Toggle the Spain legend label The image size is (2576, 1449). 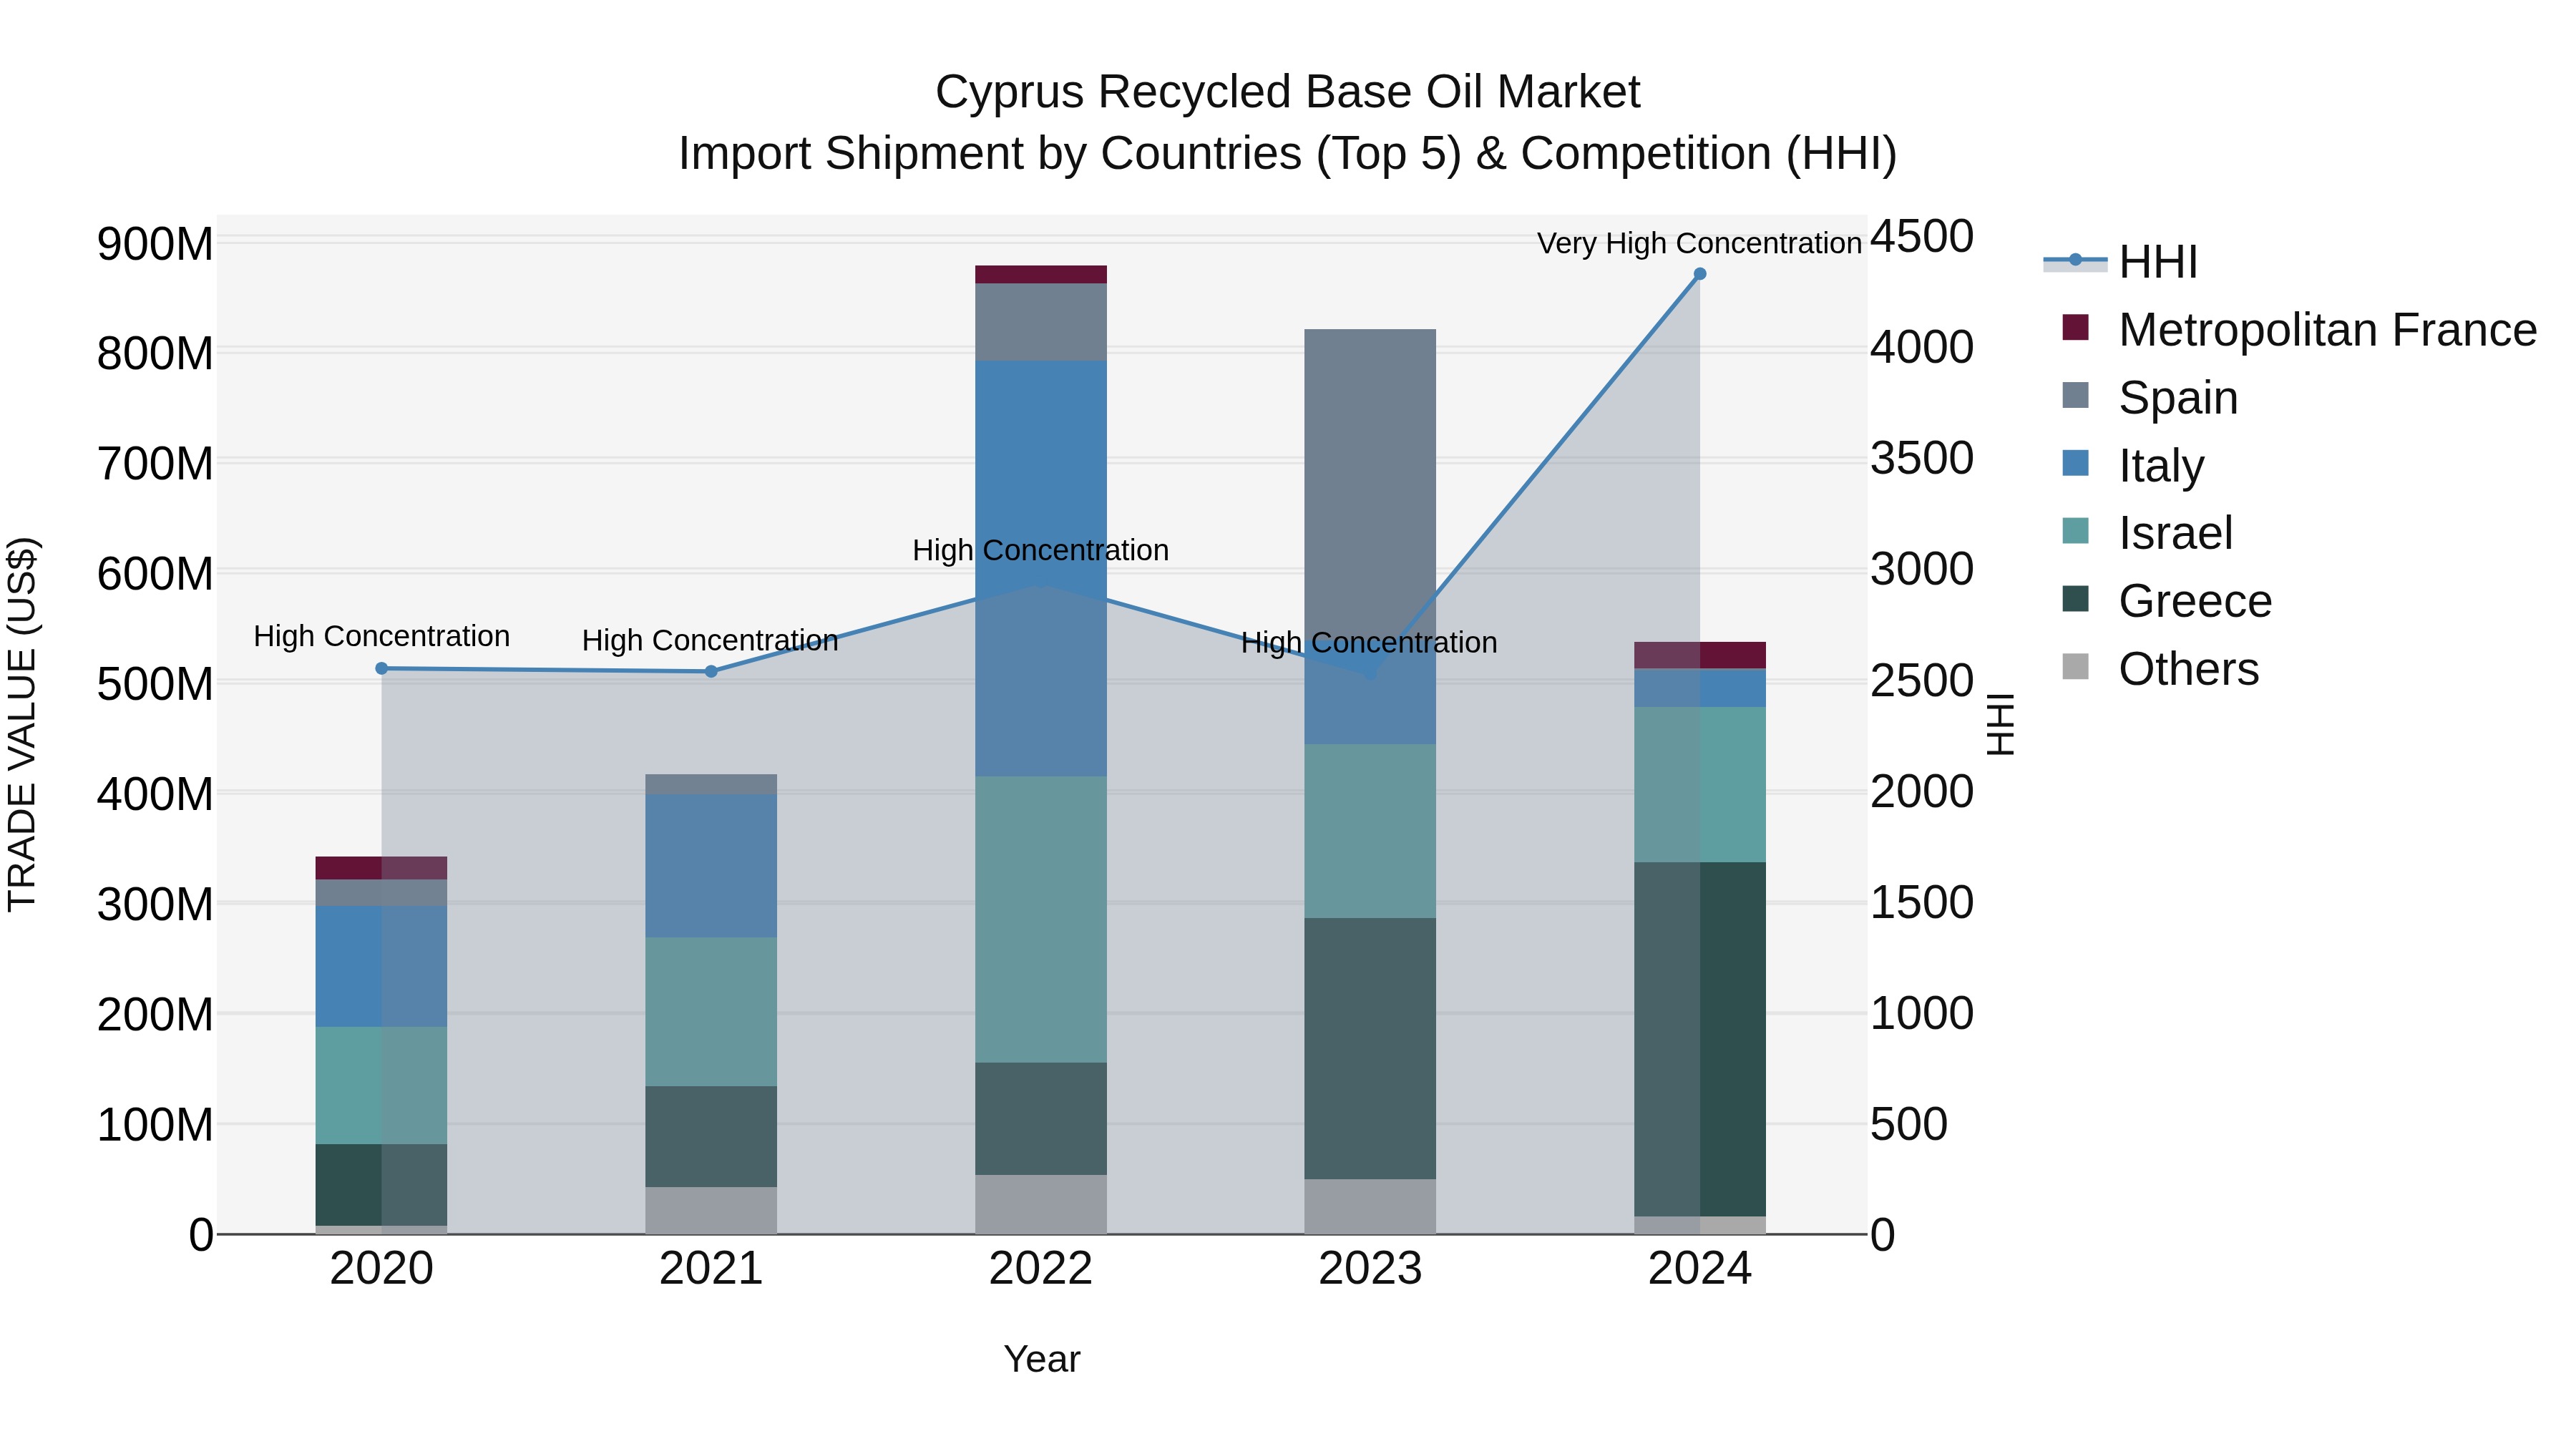pyautogui.click(x=2178, y=398)
